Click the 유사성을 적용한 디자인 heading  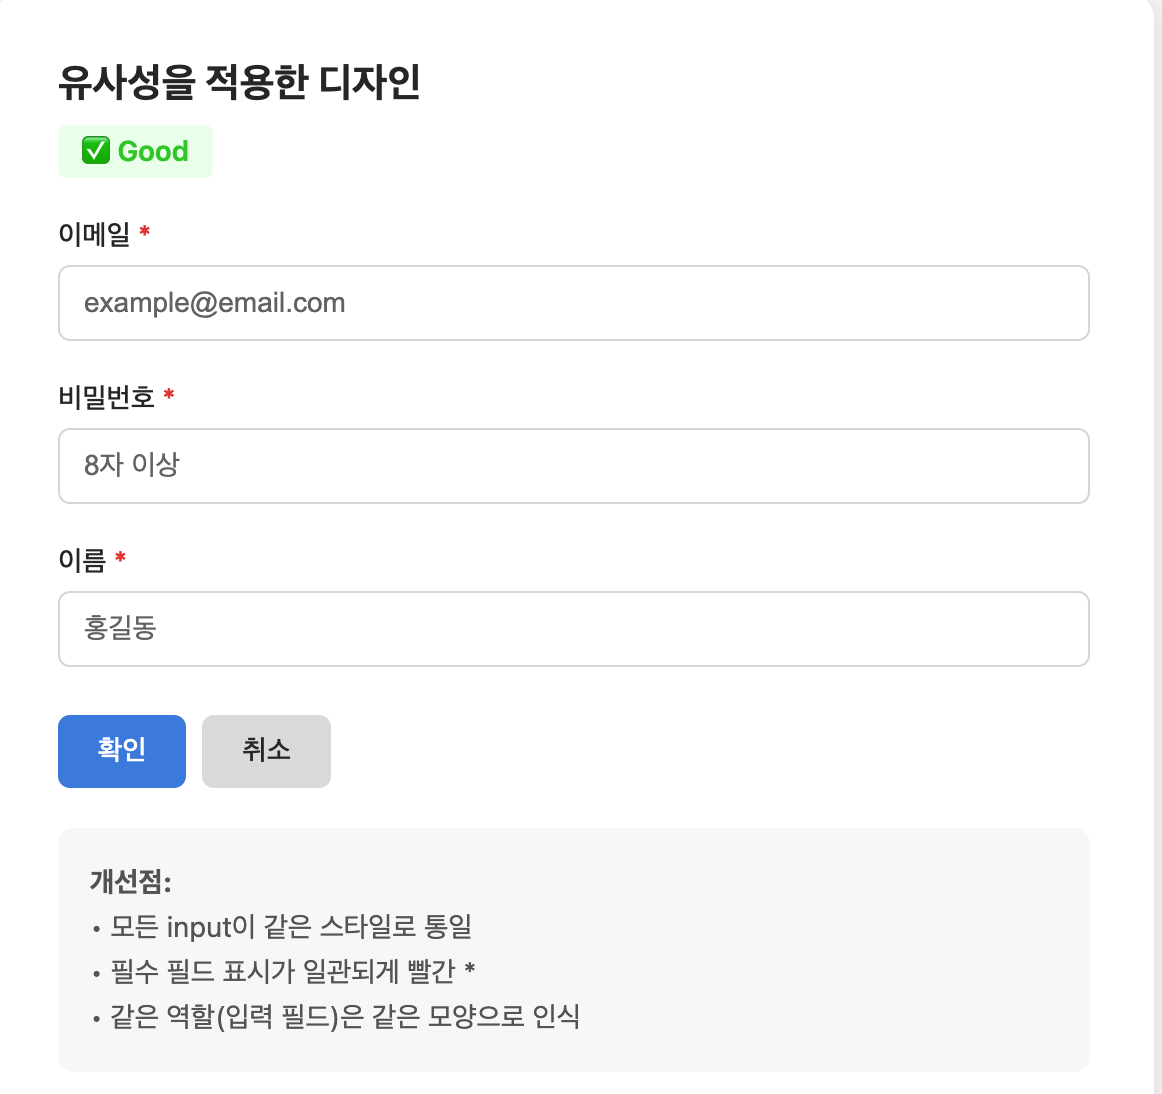239,81
